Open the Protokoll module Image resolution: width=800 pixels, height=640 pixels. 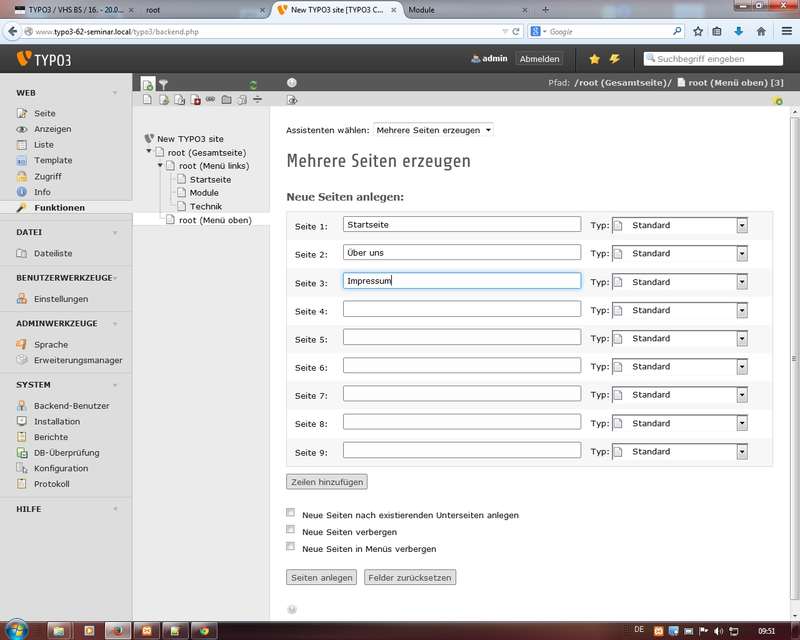tap(52, 484)
